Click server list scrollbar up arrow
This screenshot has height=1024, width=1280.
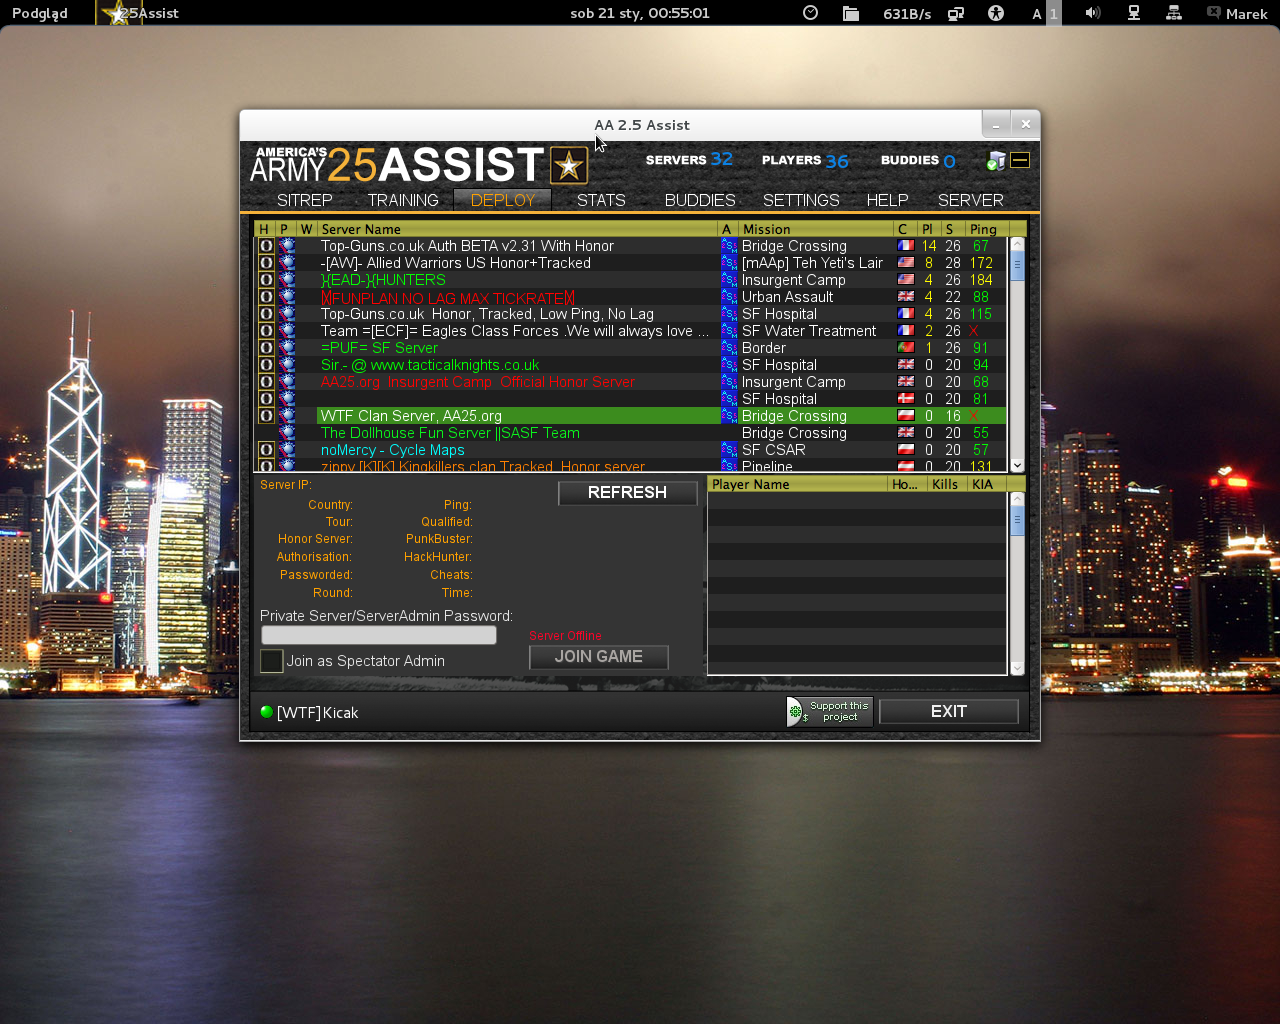1017,244
